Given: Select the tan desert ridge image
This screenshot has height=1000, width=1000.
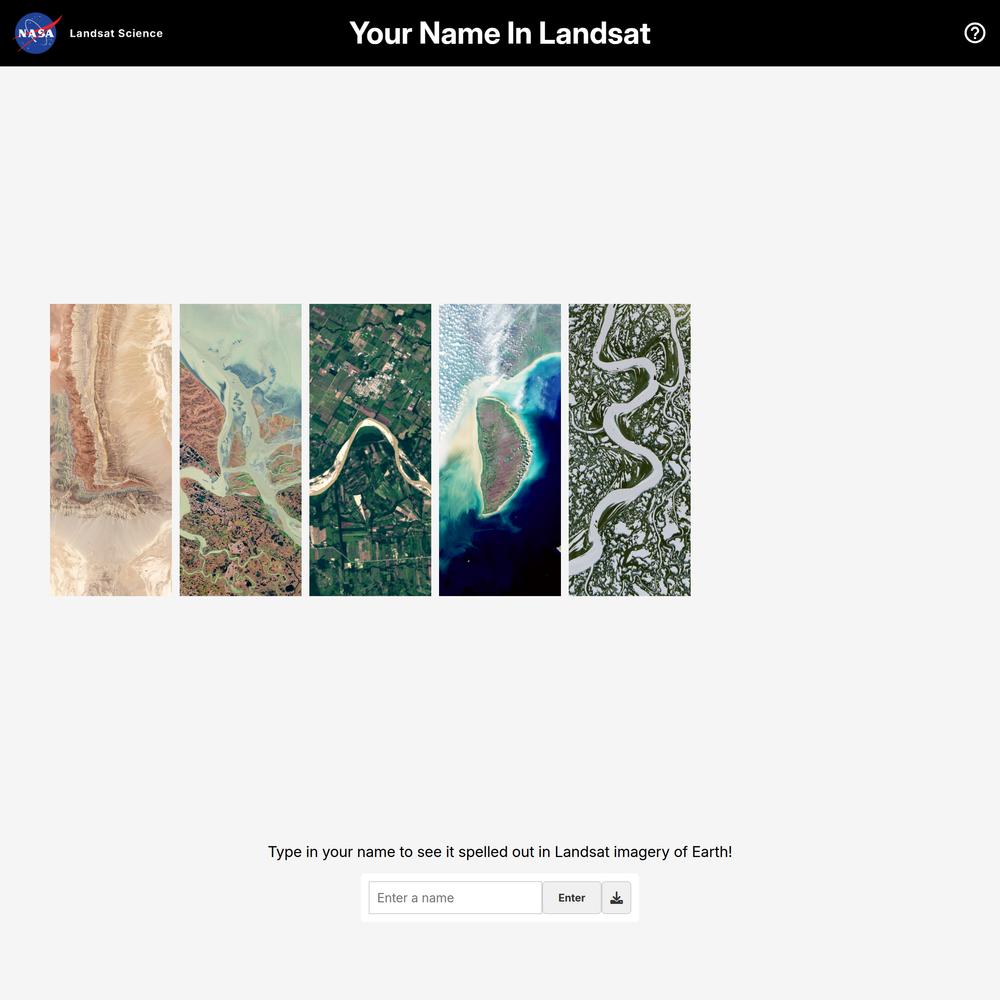Looking at the screenshot, I should tap(111, 450).
